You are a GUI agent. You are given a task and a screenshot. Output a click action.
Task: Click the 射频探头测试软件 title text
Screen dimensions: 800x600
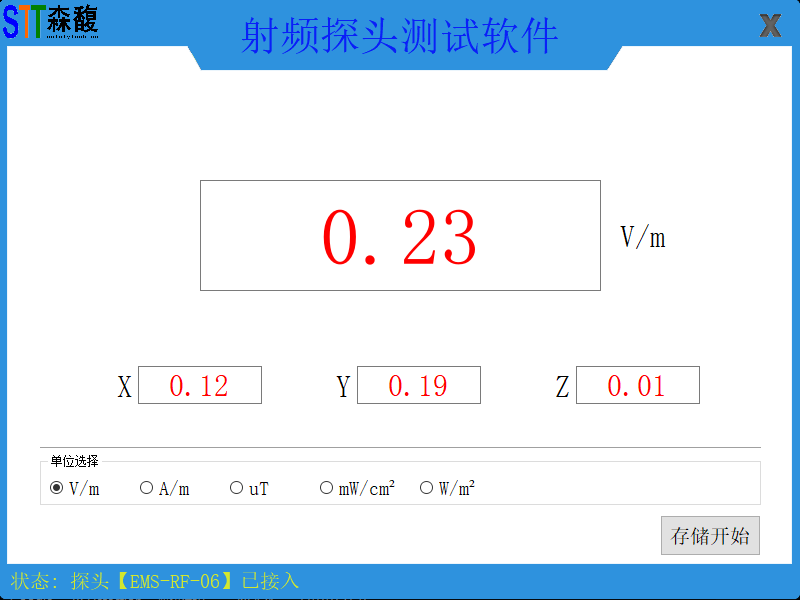400,33
